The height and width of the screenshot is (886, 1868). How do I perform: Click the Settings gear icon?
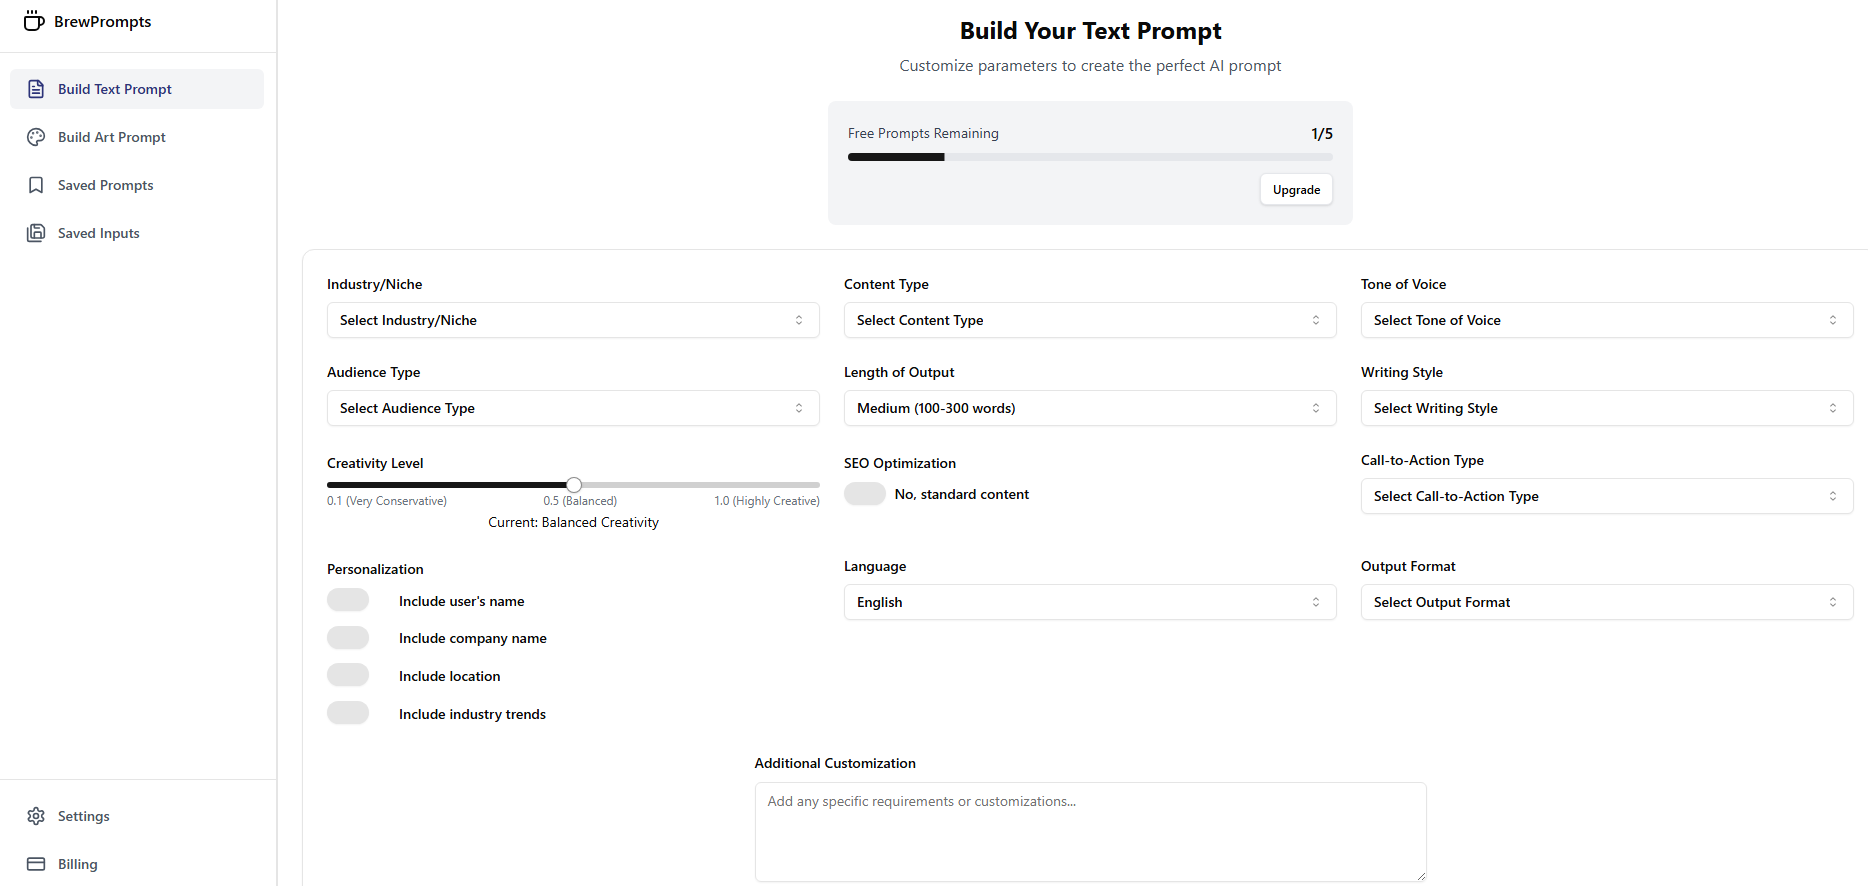pos(36,816)
